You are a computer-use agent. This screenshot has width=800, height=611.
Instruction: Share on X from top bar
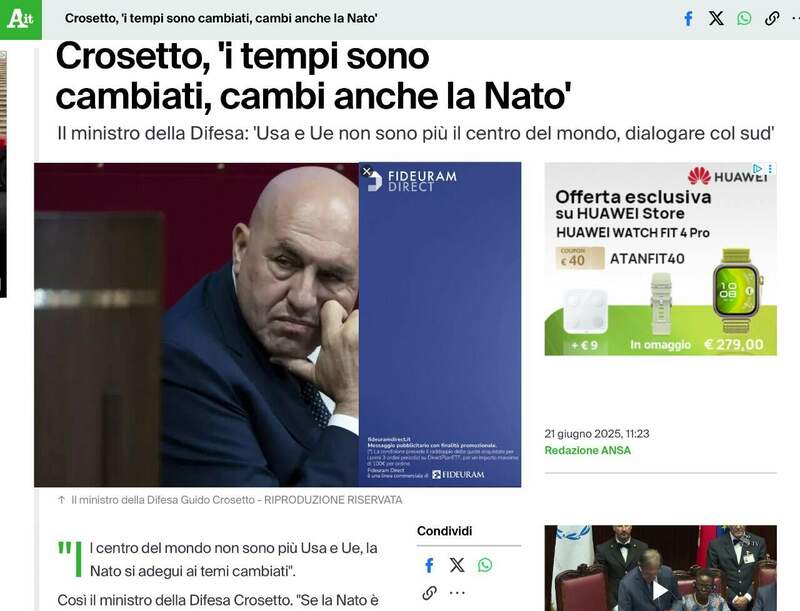click(x=716, y=19)
